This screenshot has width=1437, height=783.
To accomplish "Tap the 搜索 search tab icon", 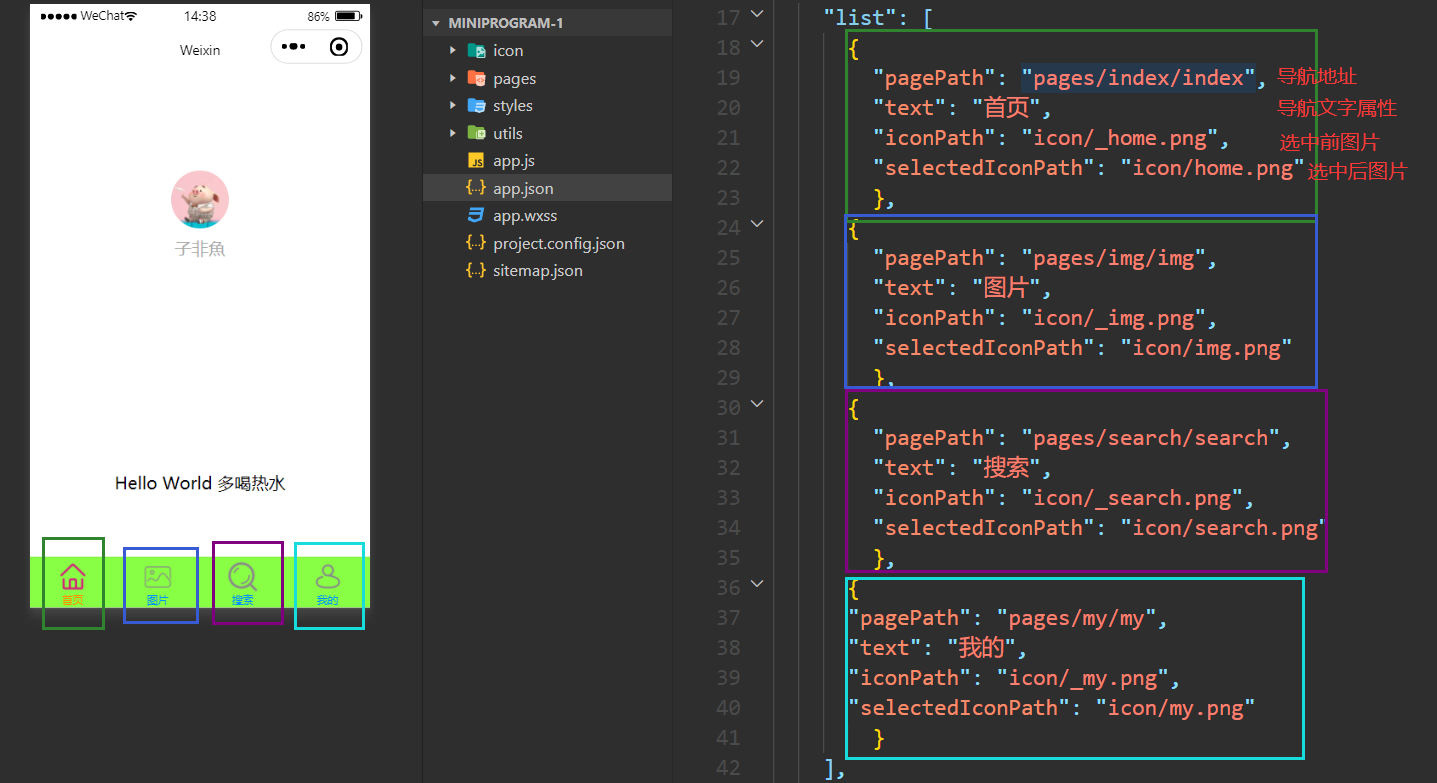I will [242, 577].
